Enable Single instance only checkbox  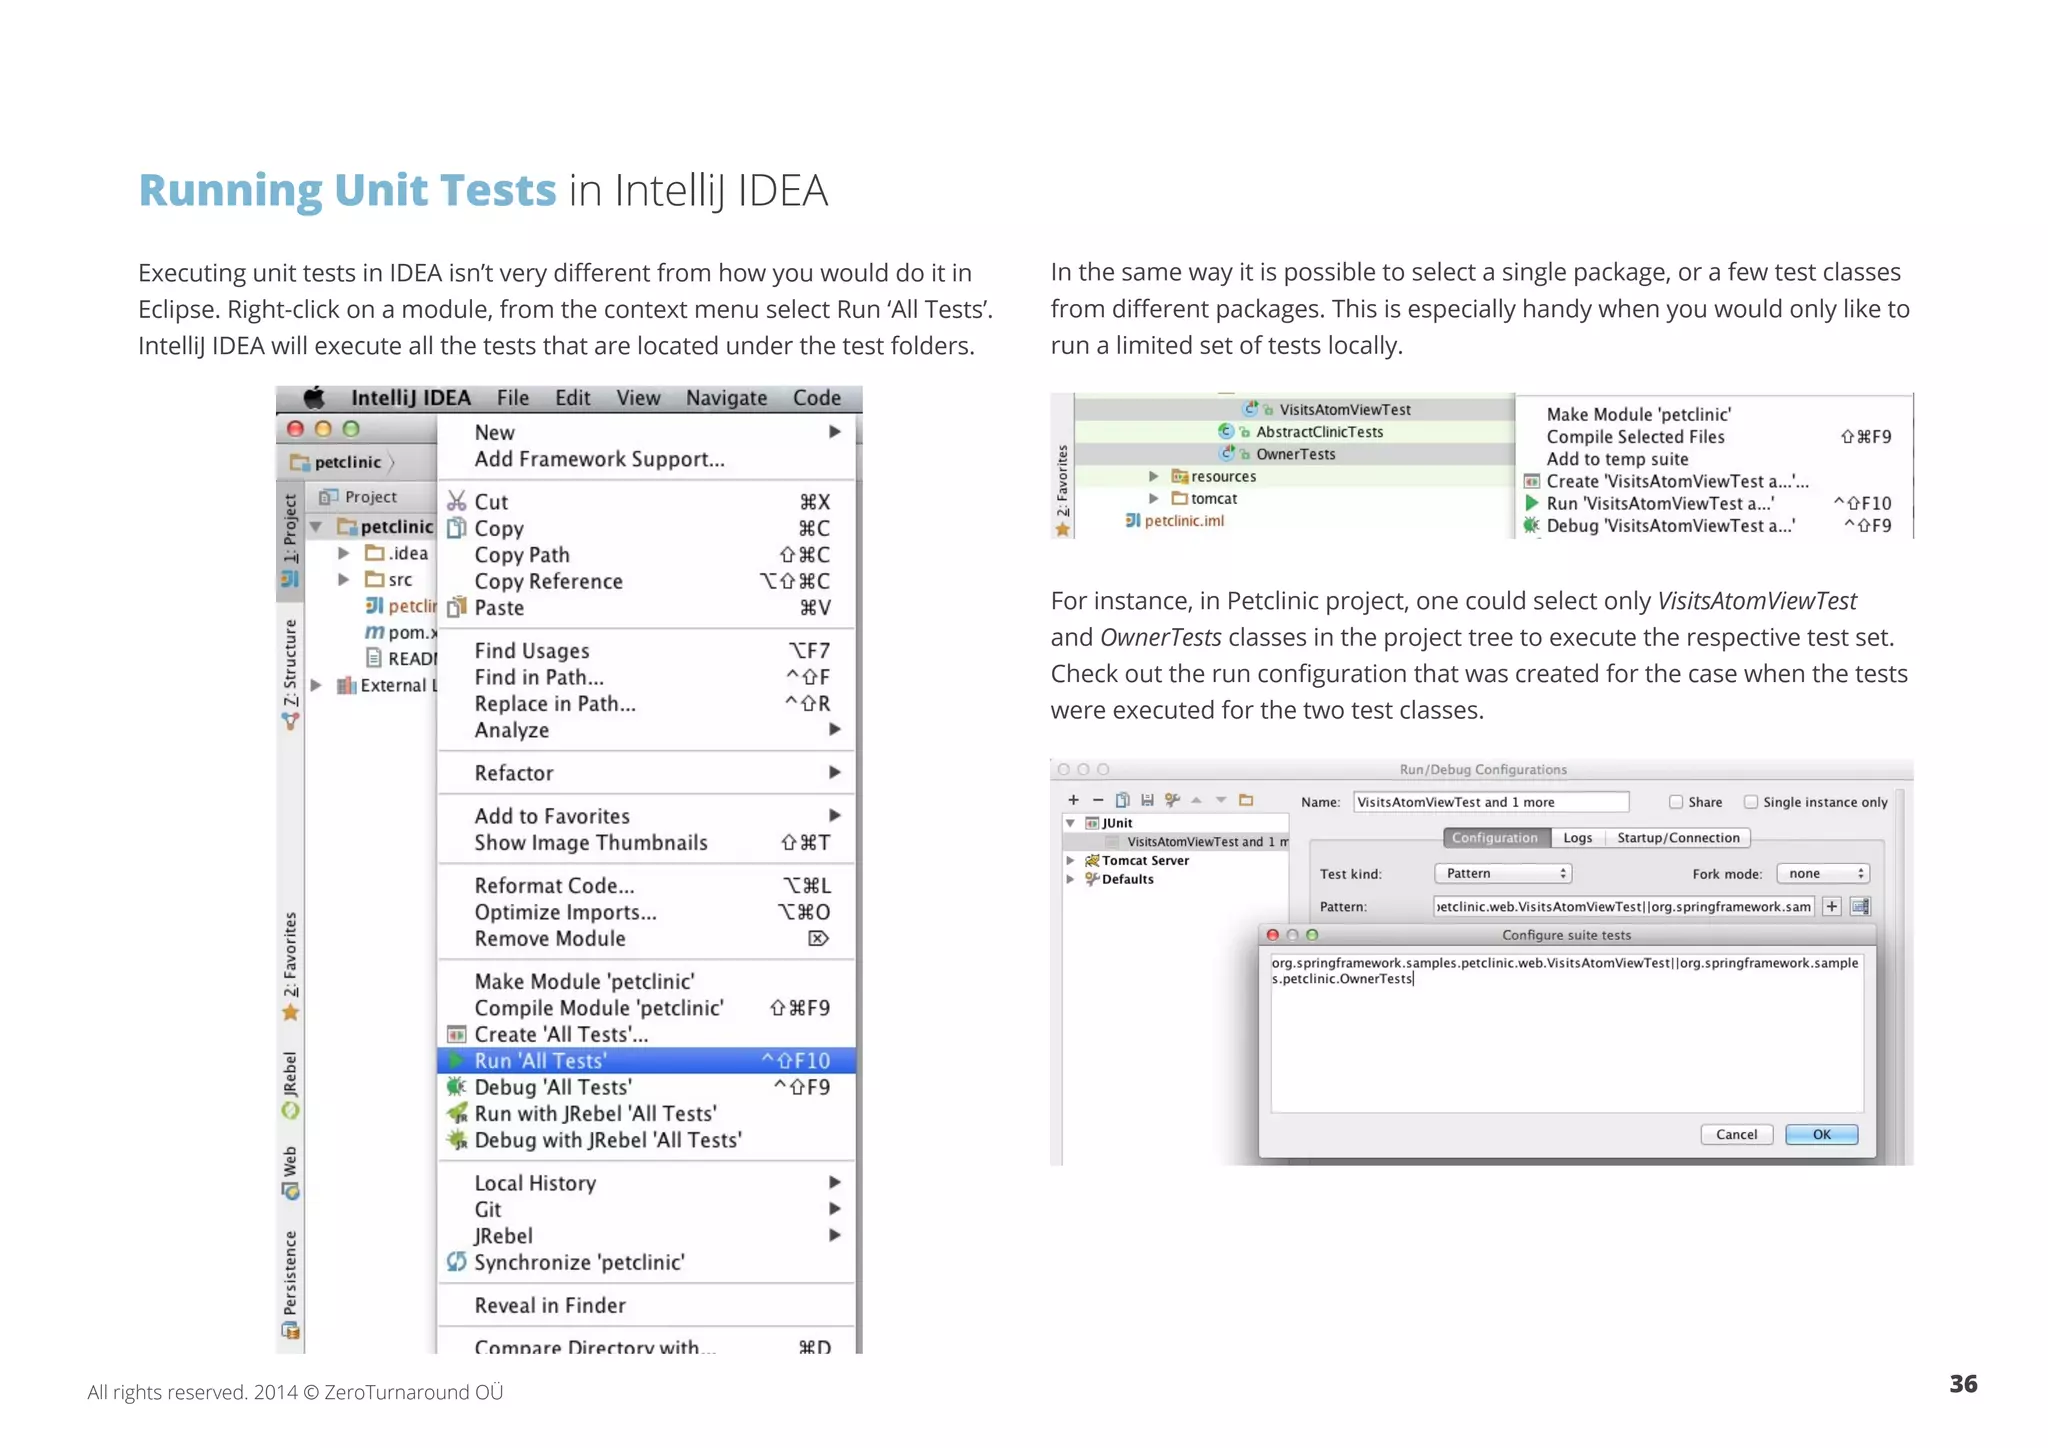[1751, 802]
